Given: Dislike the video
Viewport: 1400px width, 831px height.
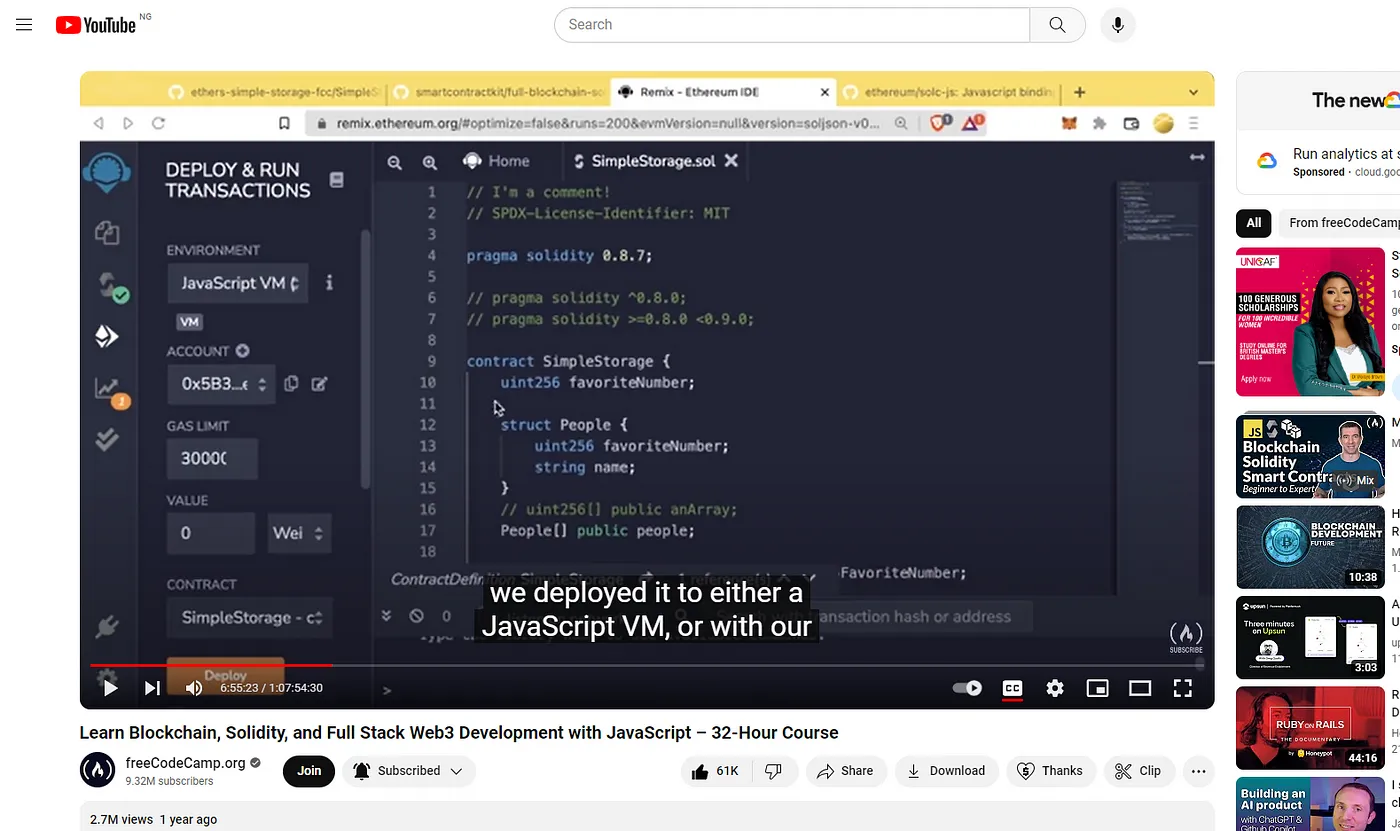Looking at the screenshot, I should [x=773, y=771].
